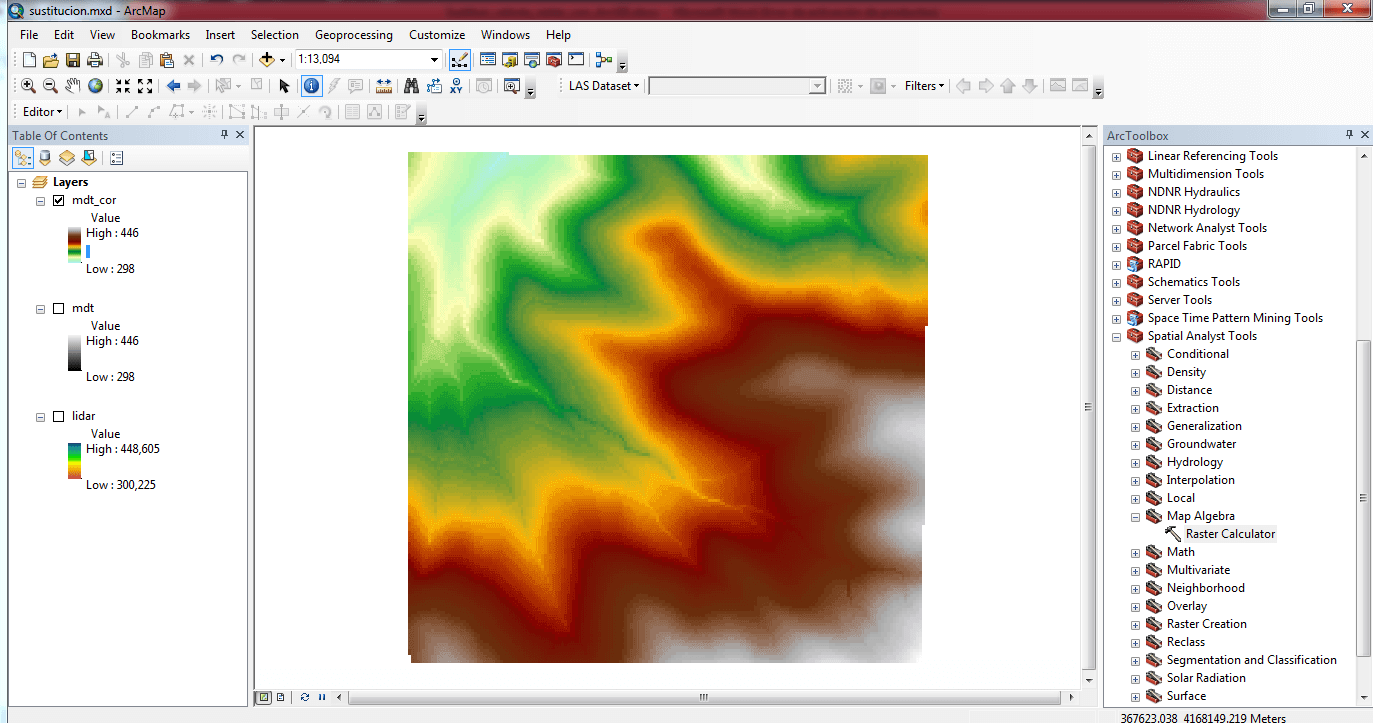Open the Measure ruler tool
Viewport: 1373px width, 723px height.
[384, 86]
